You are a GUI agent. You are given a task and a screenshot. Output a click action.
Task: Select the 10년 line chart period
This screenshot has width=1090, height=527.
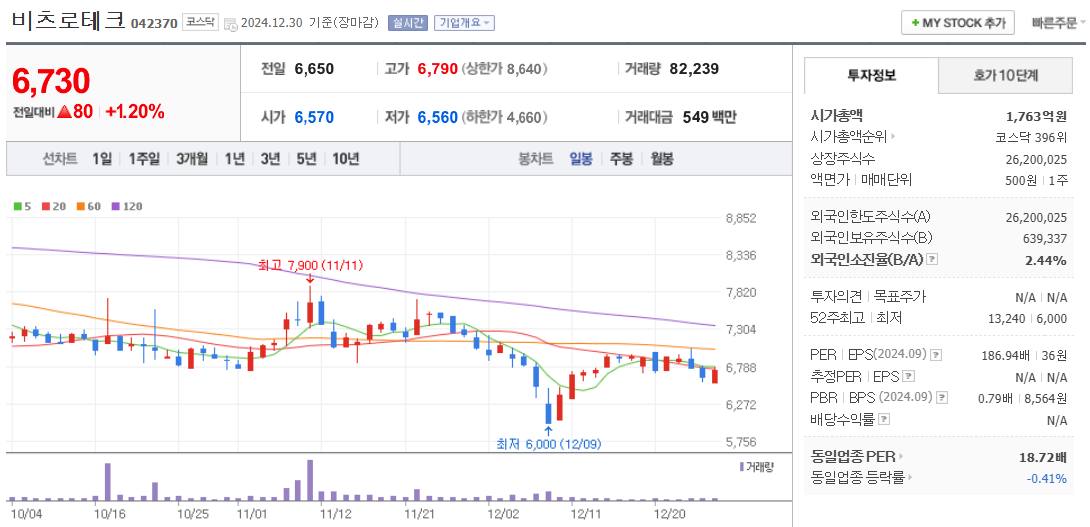(x=345, y=159)
